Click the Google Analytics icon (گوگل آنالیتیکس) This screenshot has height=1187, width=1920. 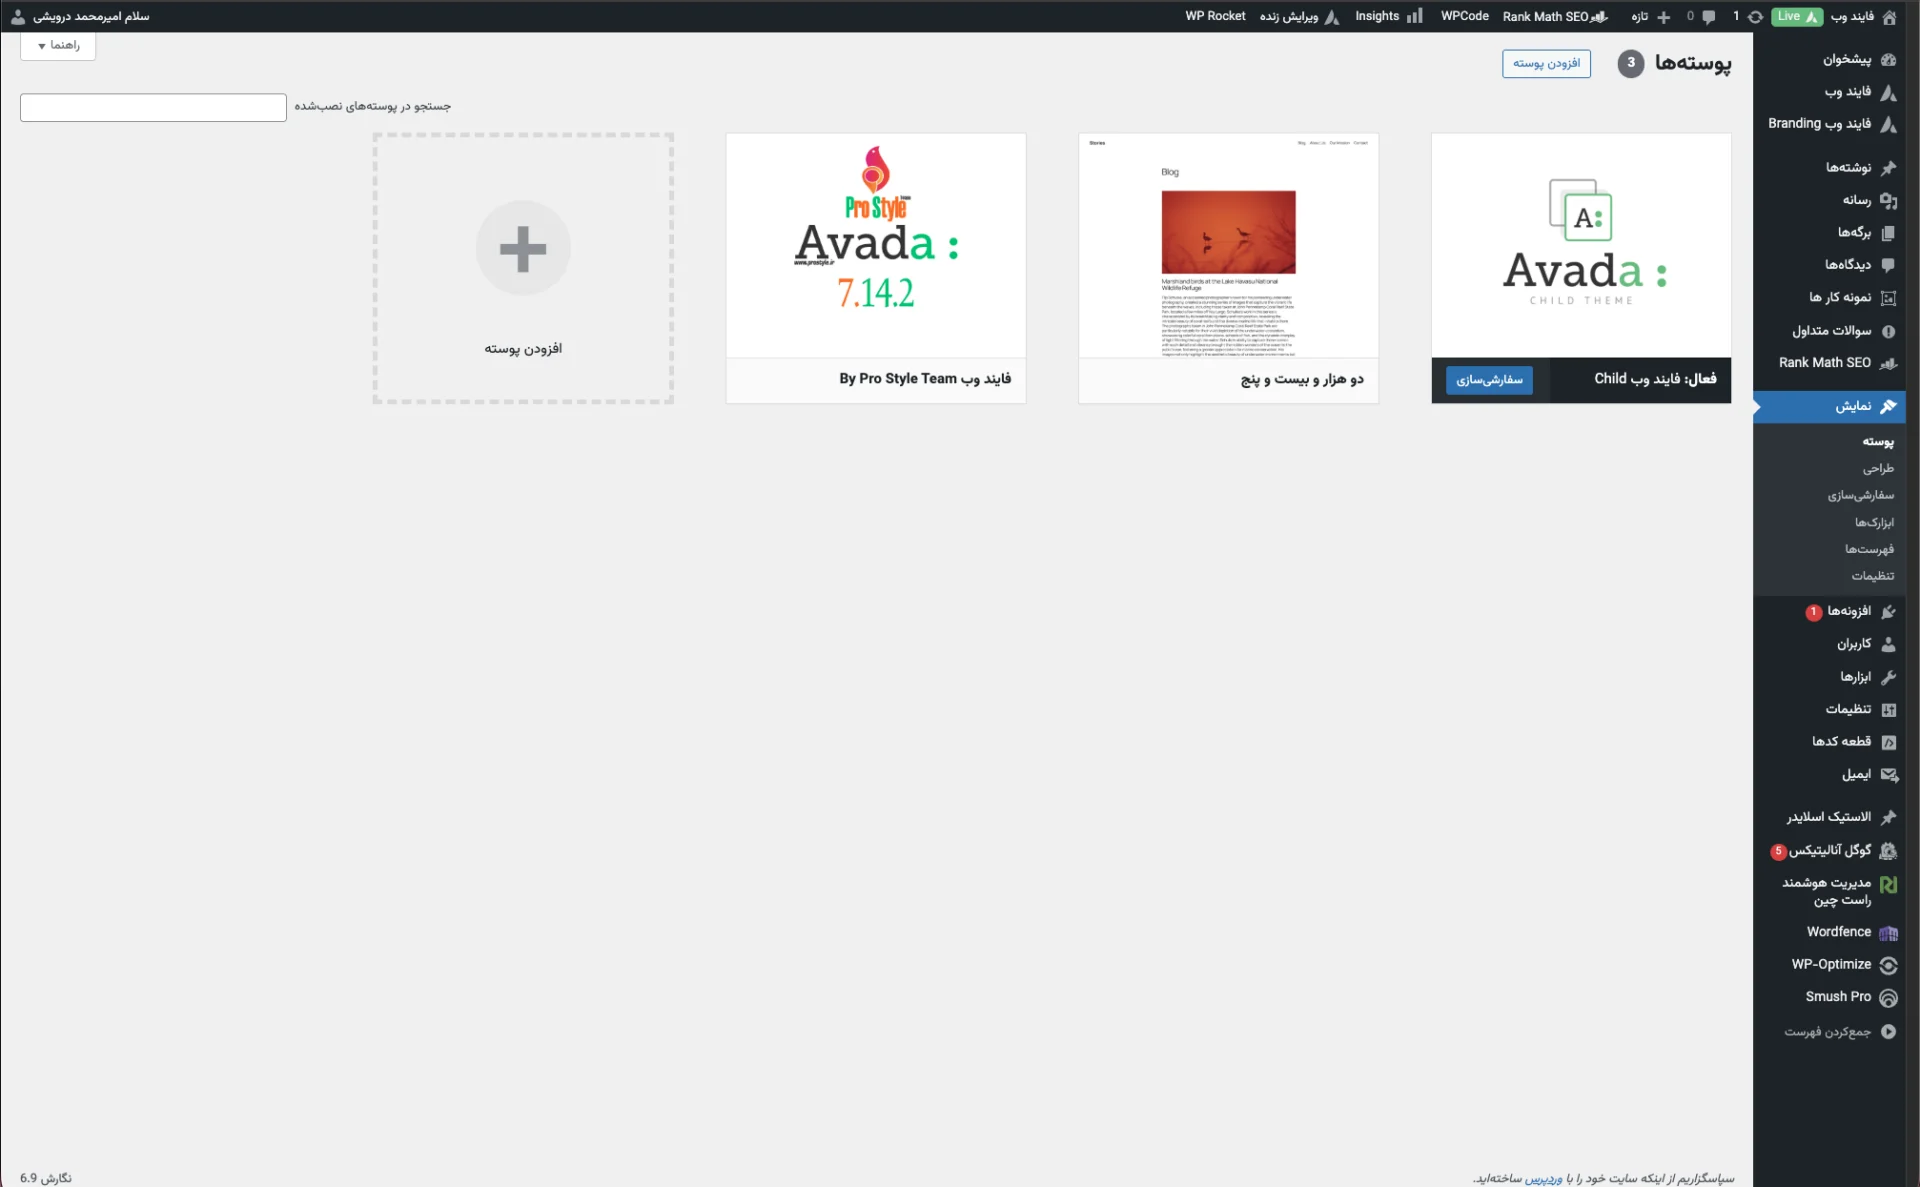tap(1888, 851)
